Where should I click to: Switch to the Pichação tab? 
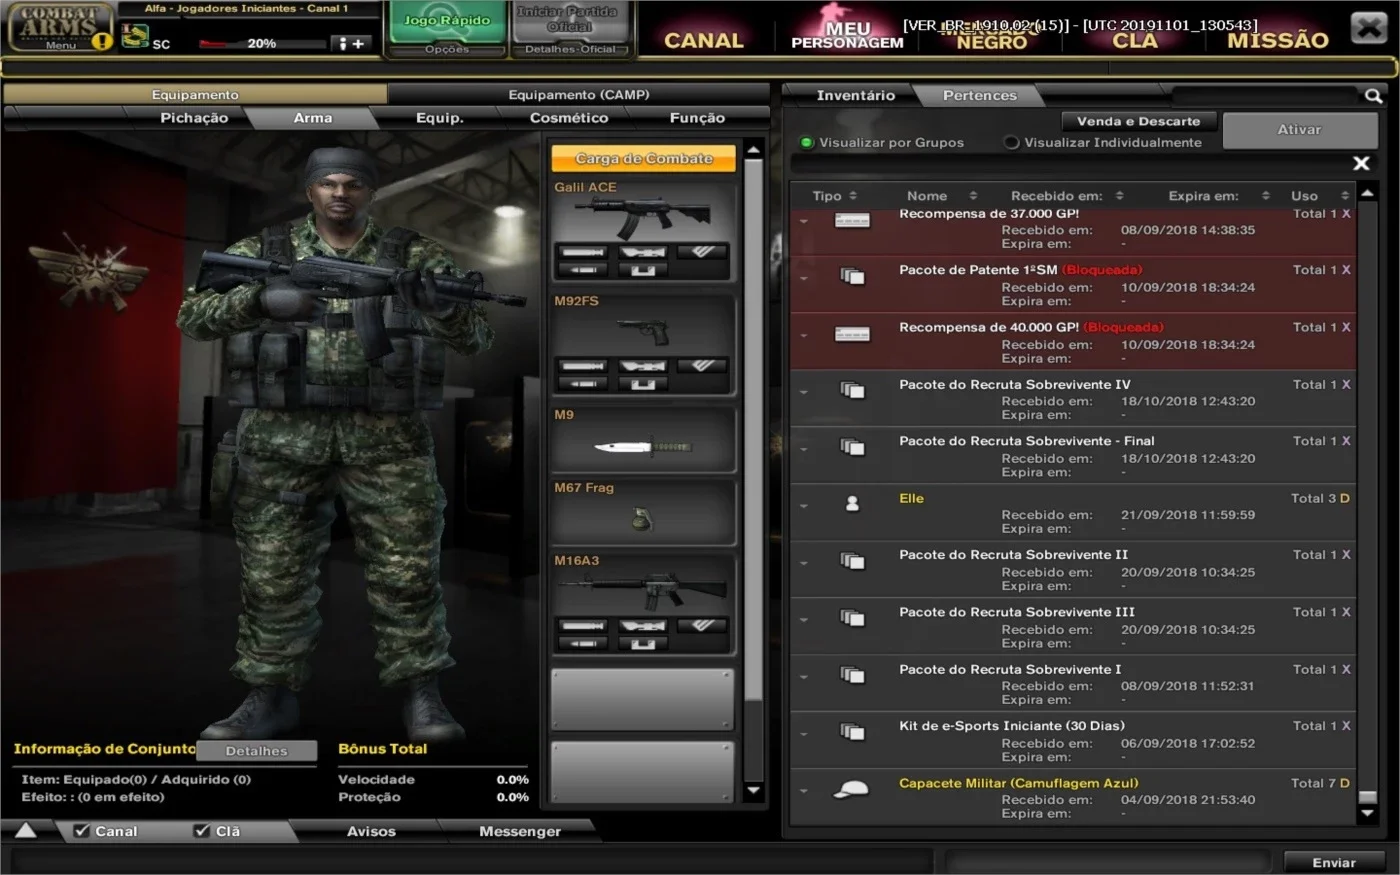(x=194, y=118)
